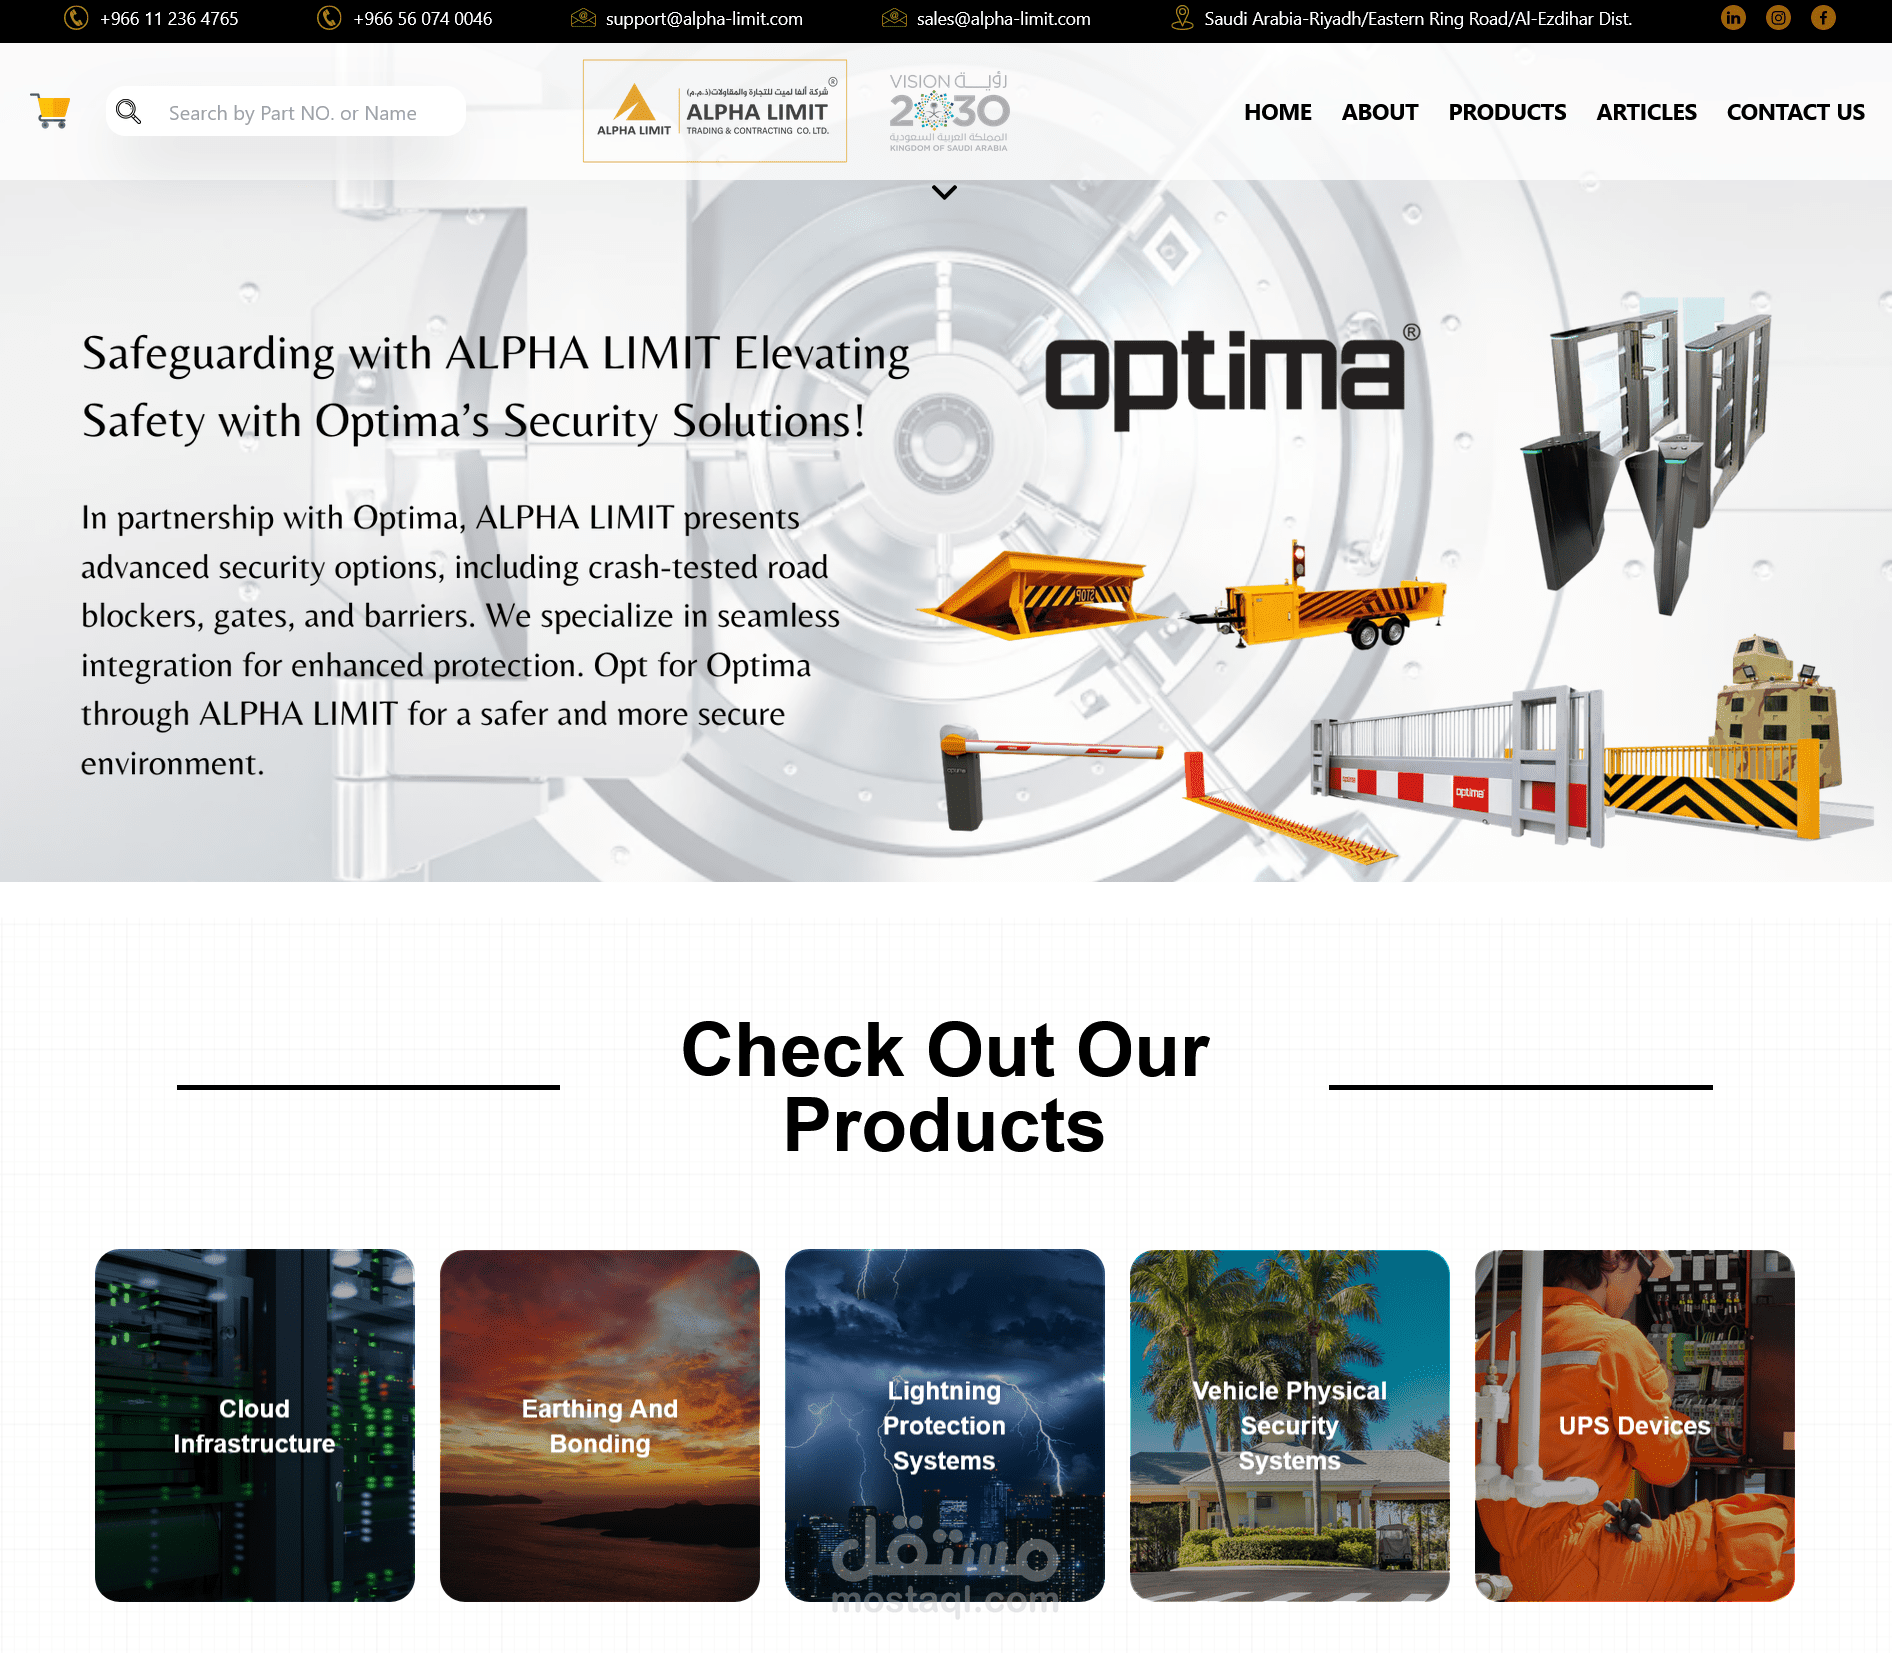
Task: Click the Vision 2030 logo
Action: click(949, 111)
